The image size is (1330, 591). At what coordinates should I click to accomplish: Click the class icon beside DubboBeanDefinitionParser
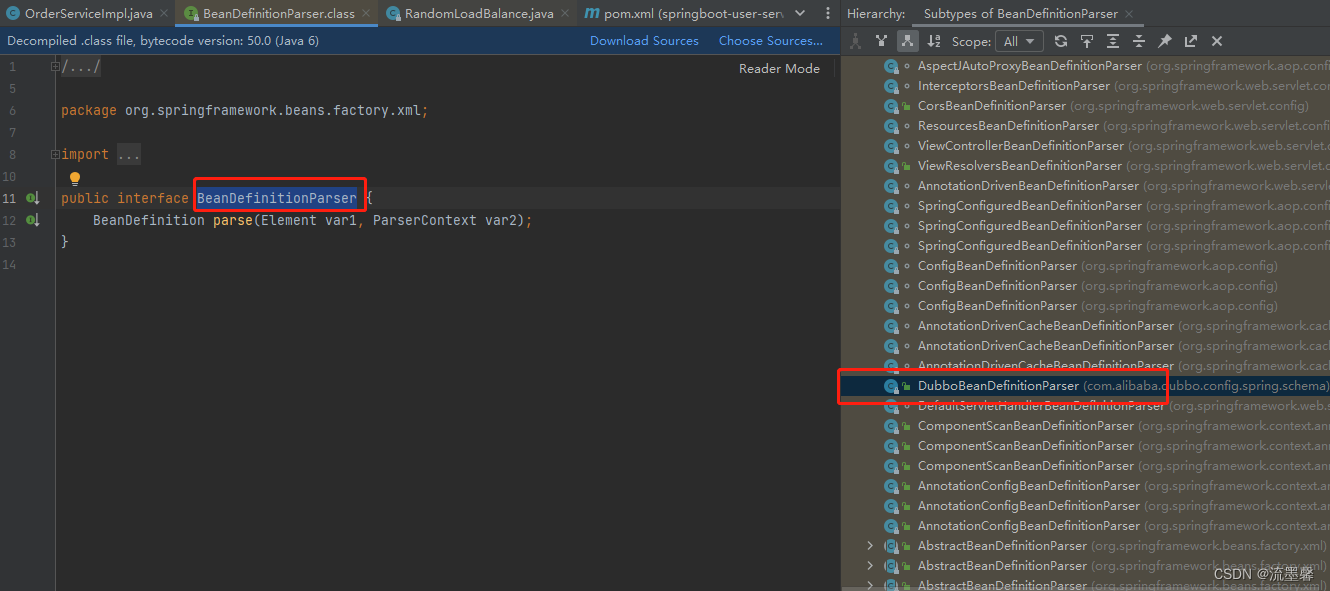tap(892, 386)
